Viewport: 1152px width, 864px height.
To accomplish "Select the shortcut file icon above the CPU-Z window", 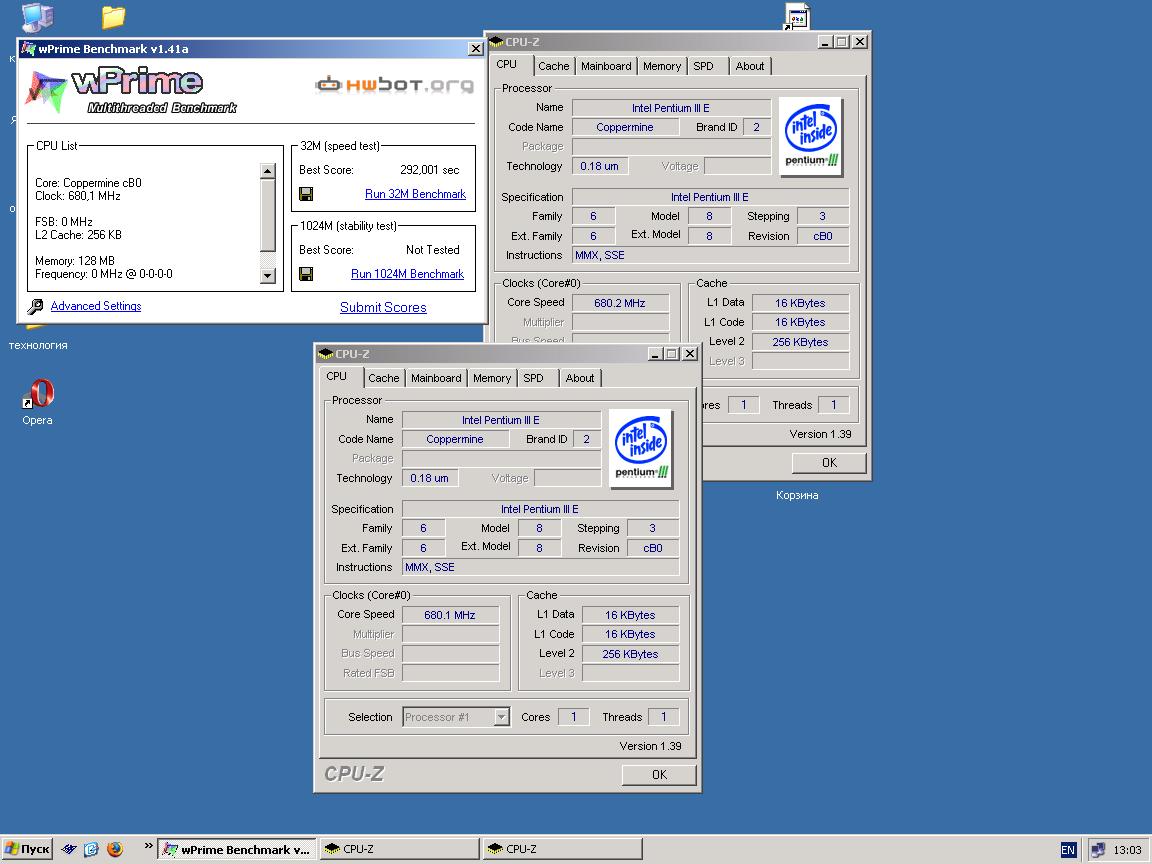I will [x=796, y=17].
